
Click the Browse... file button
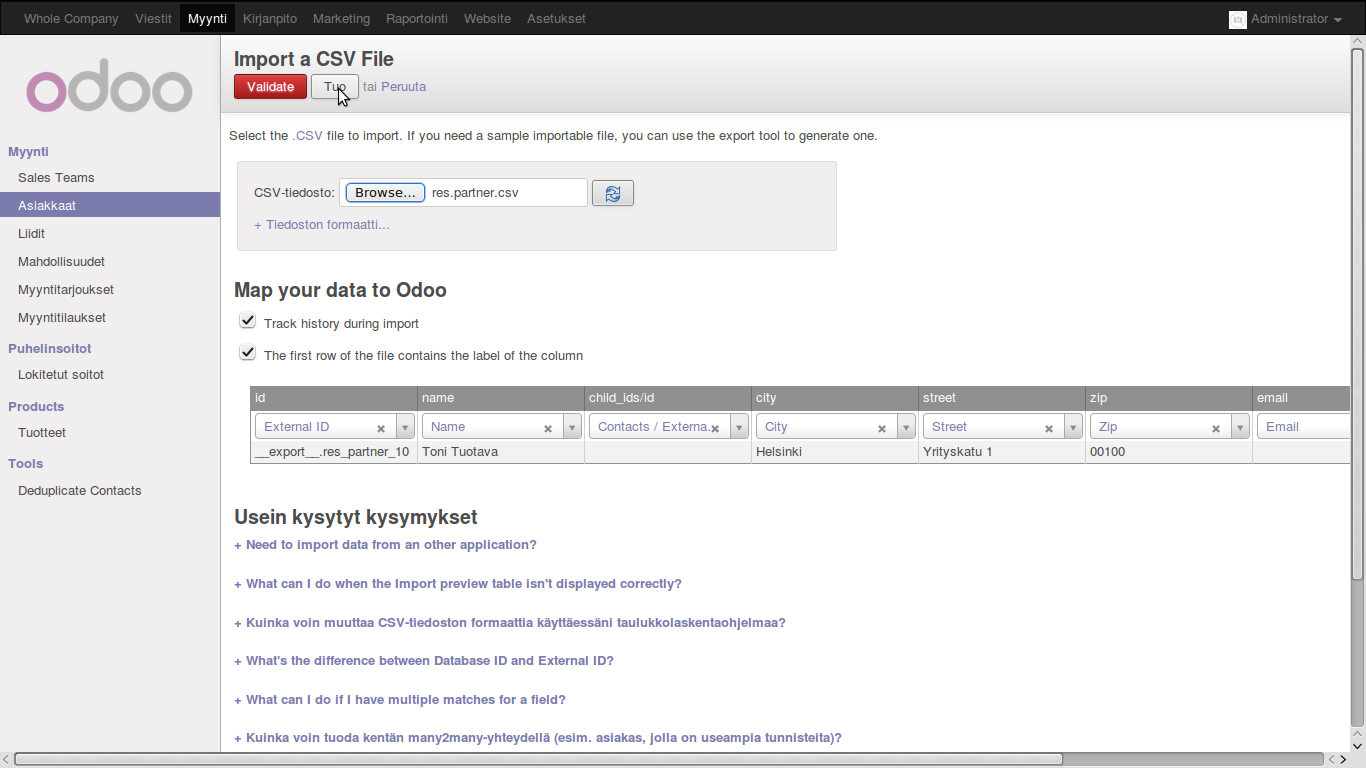385,193
